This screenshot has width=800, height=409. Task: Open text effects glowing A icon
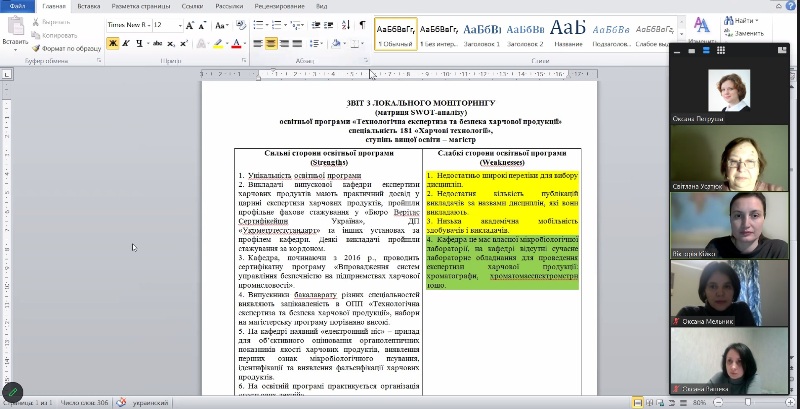tap(201, 44)
